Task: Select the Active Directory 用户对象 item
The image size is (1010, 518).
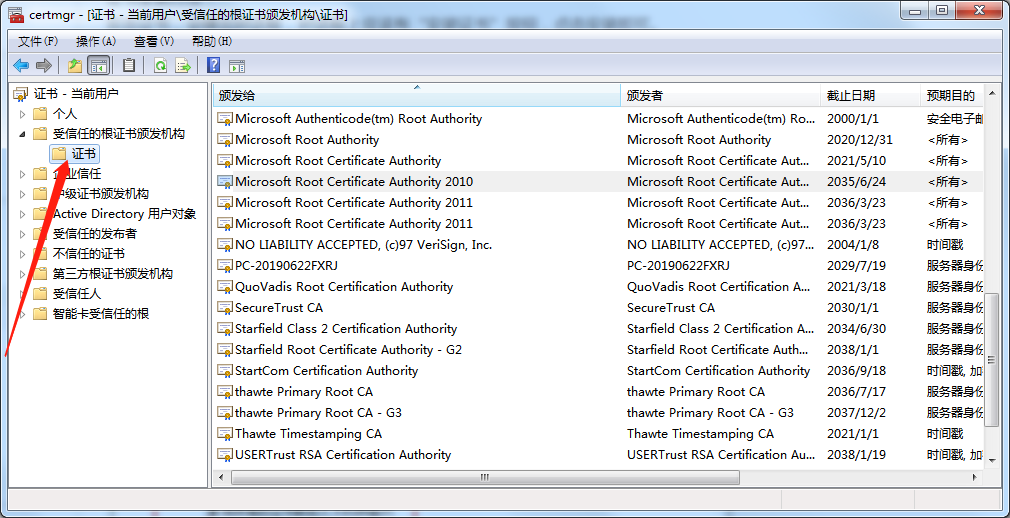Action: (x=124, y=214)
